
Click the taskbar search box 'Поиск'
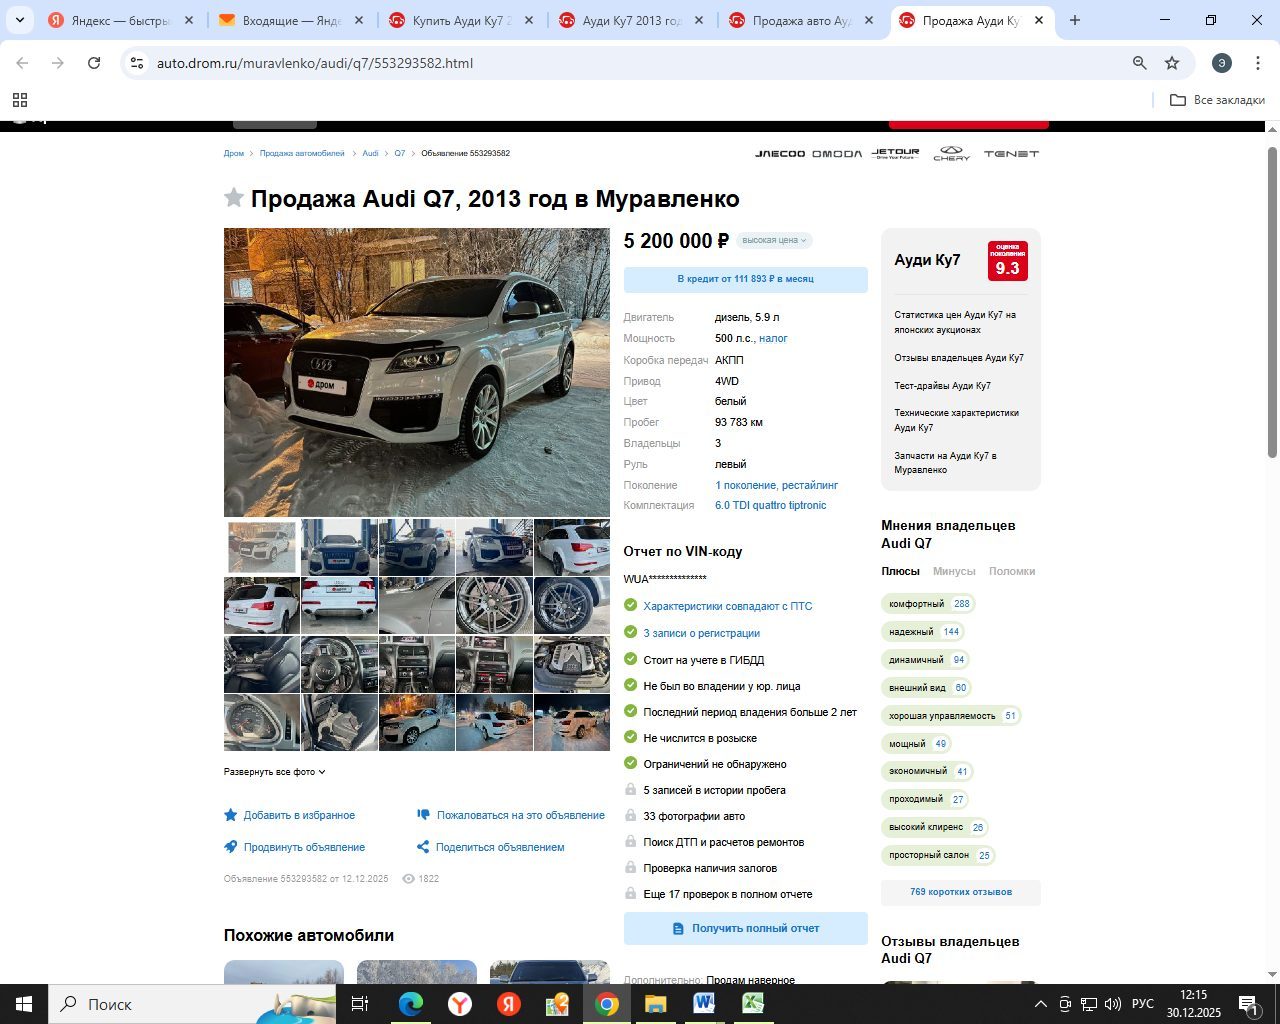click(190, 1004)
